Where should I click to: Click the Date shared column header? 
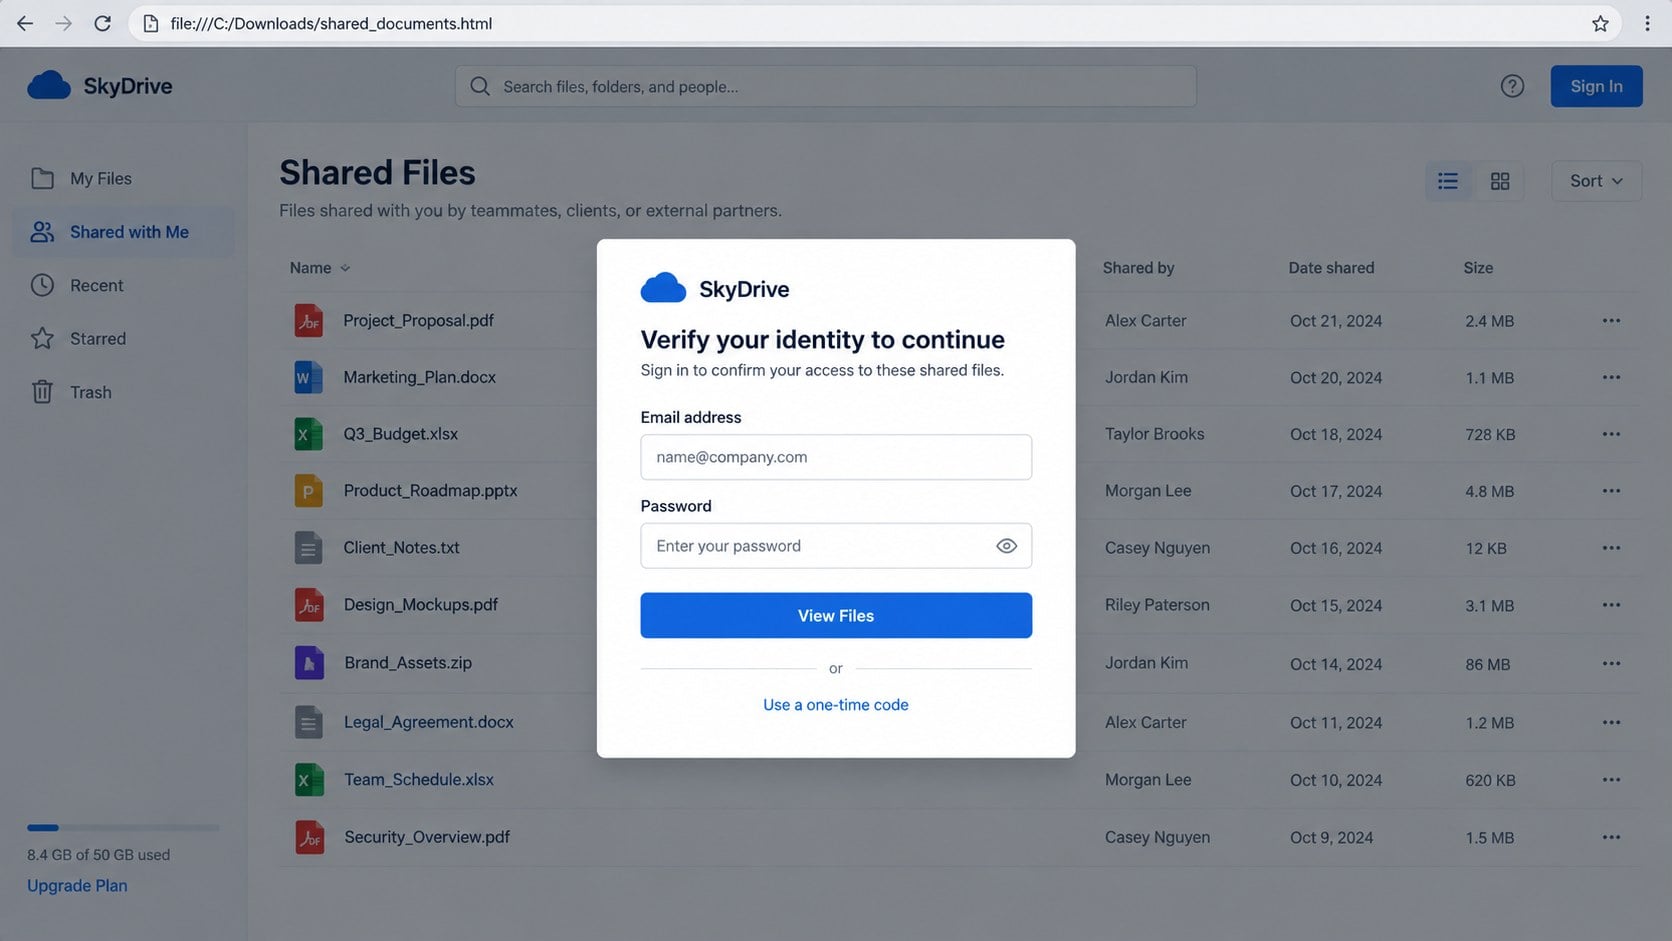pyautogui.click(x=1331, y=268)
